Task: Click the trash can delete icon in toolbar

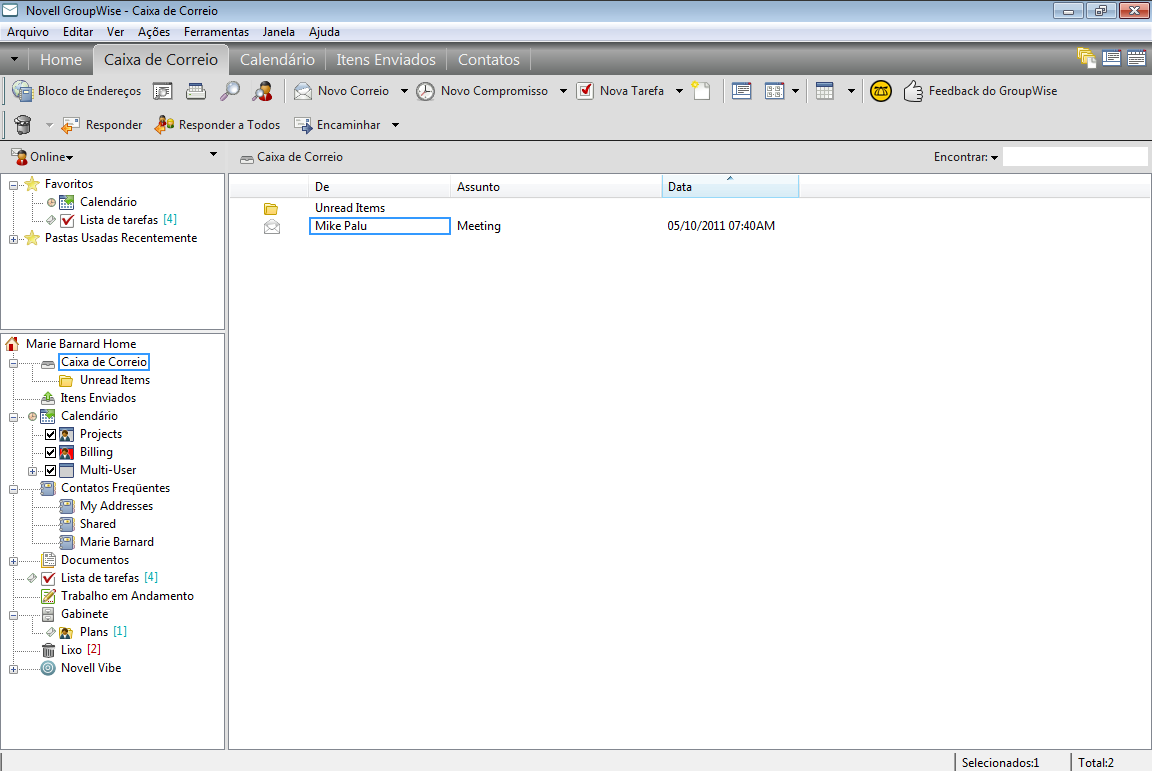Action: point(23,125)
